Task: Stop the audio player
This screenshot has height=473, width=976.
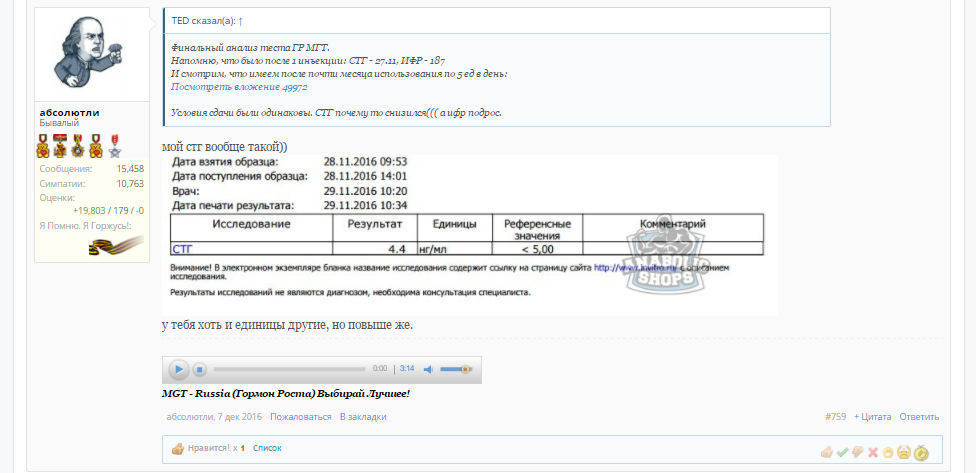Action: click(x=199, y=369)
